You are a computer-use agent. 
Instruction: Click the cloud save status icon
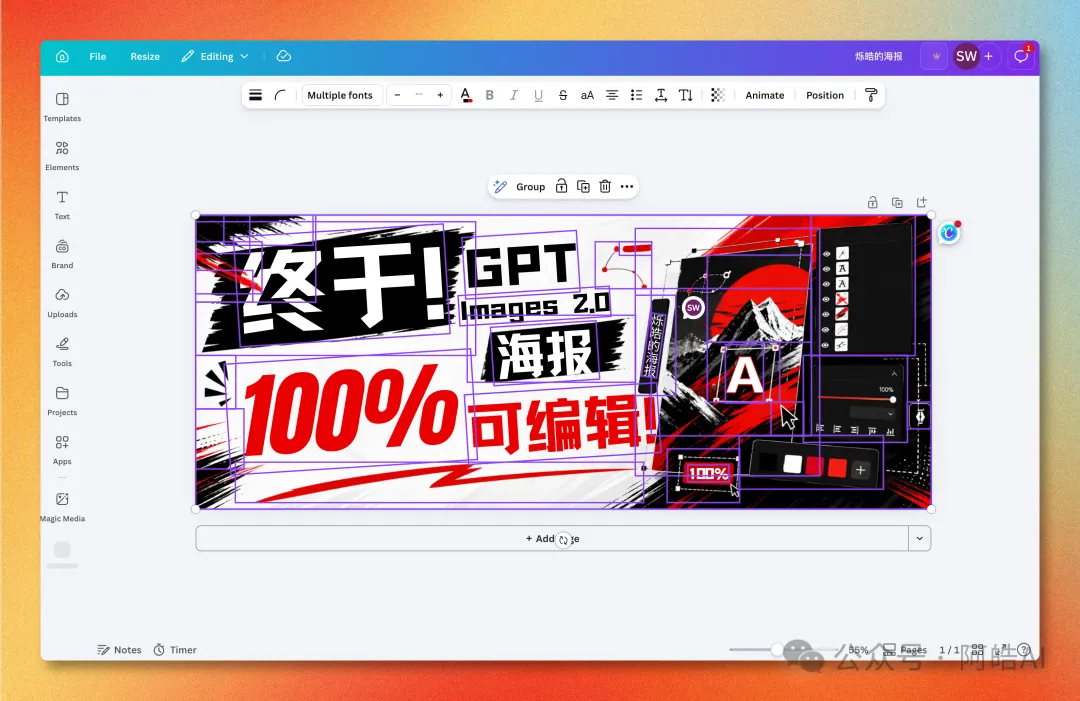click(284, 56)
